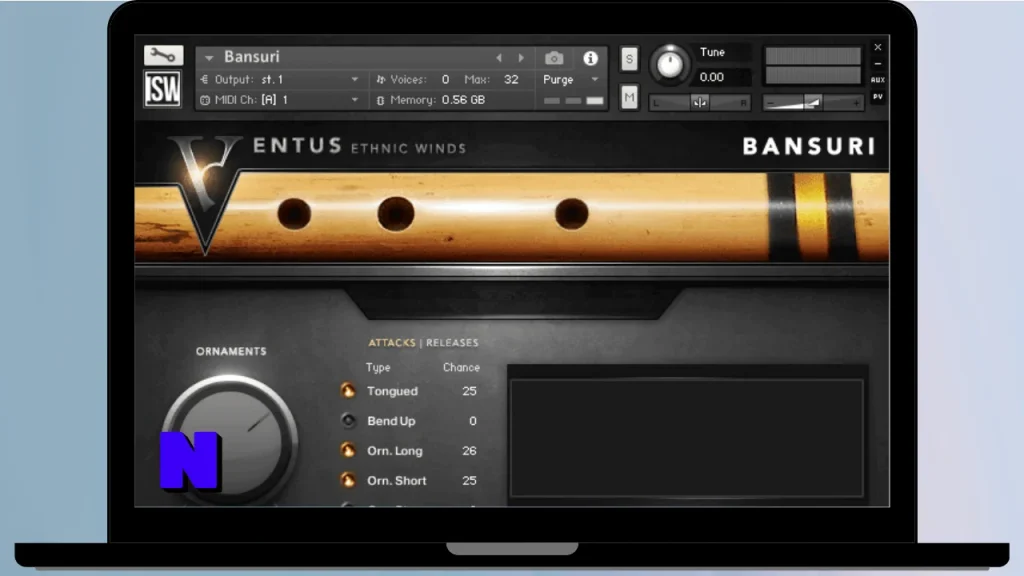Click the Chance column header

point(461,368)
